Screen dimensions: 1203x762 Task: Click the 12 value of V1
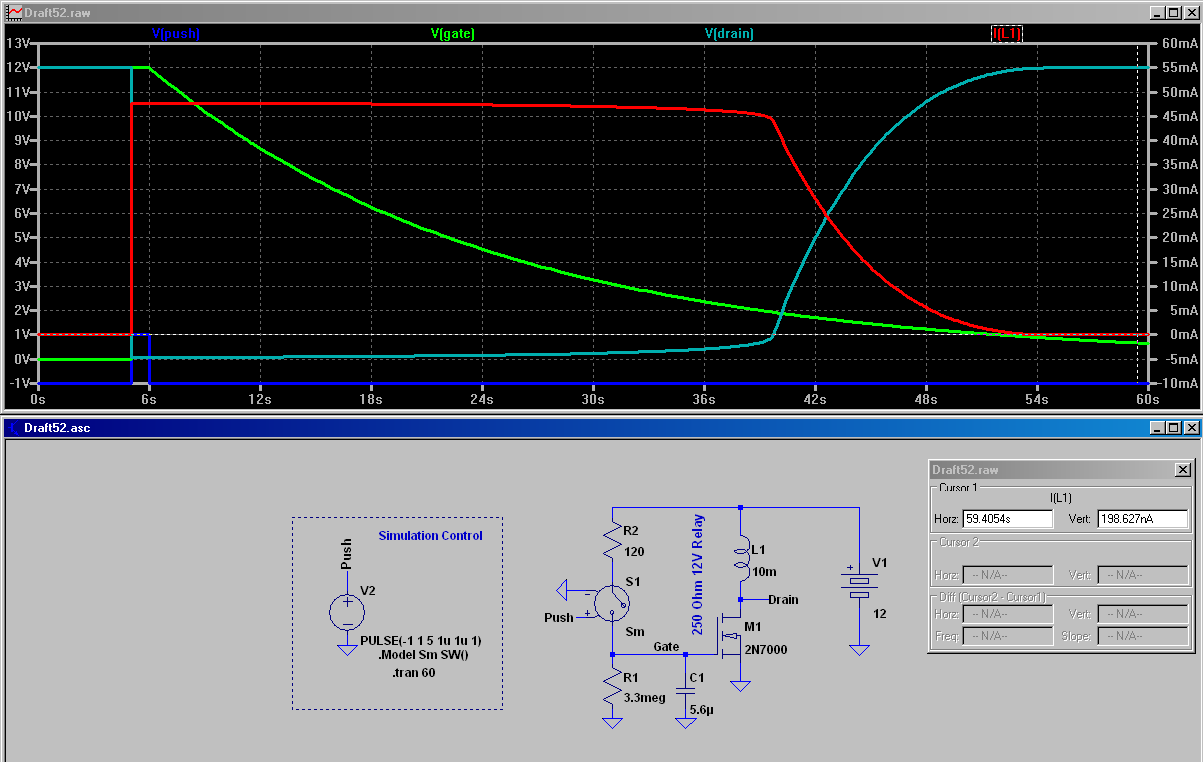pyautogui.click(x=879, y=612)
